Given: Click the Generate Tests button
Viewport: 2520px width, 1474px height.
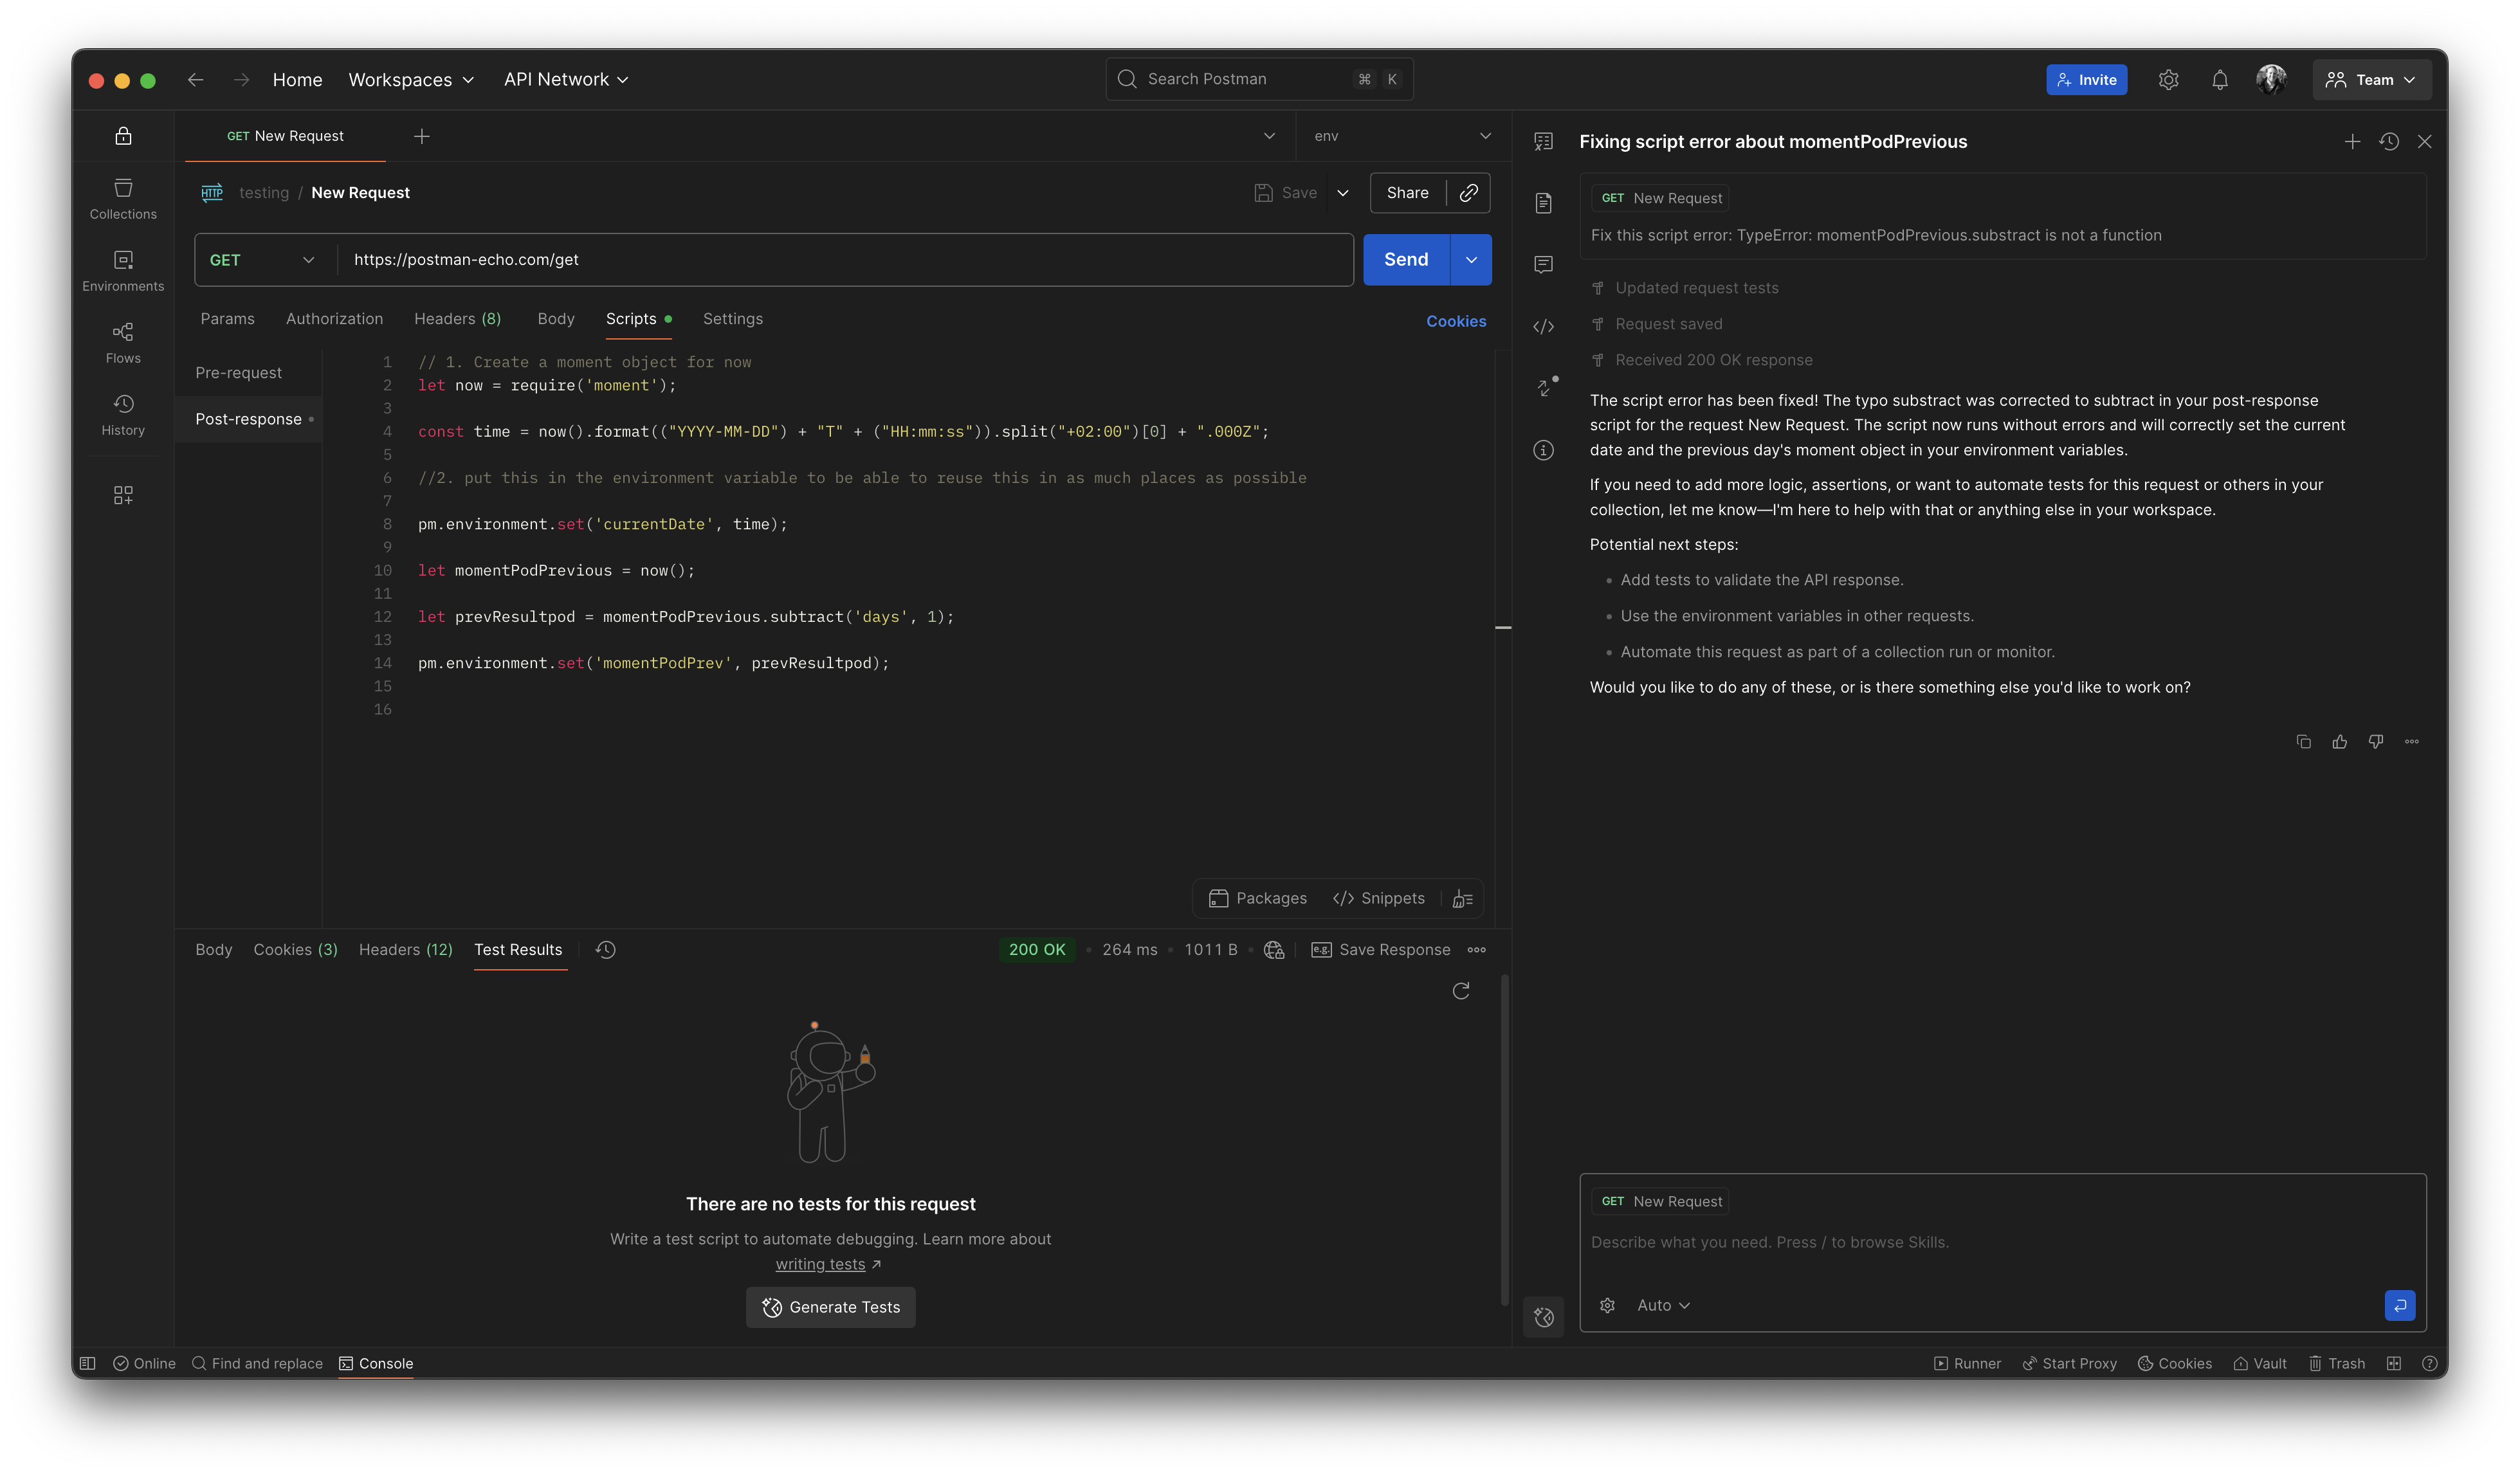Looking at the screenshot, I should [x=830, y=1307].
